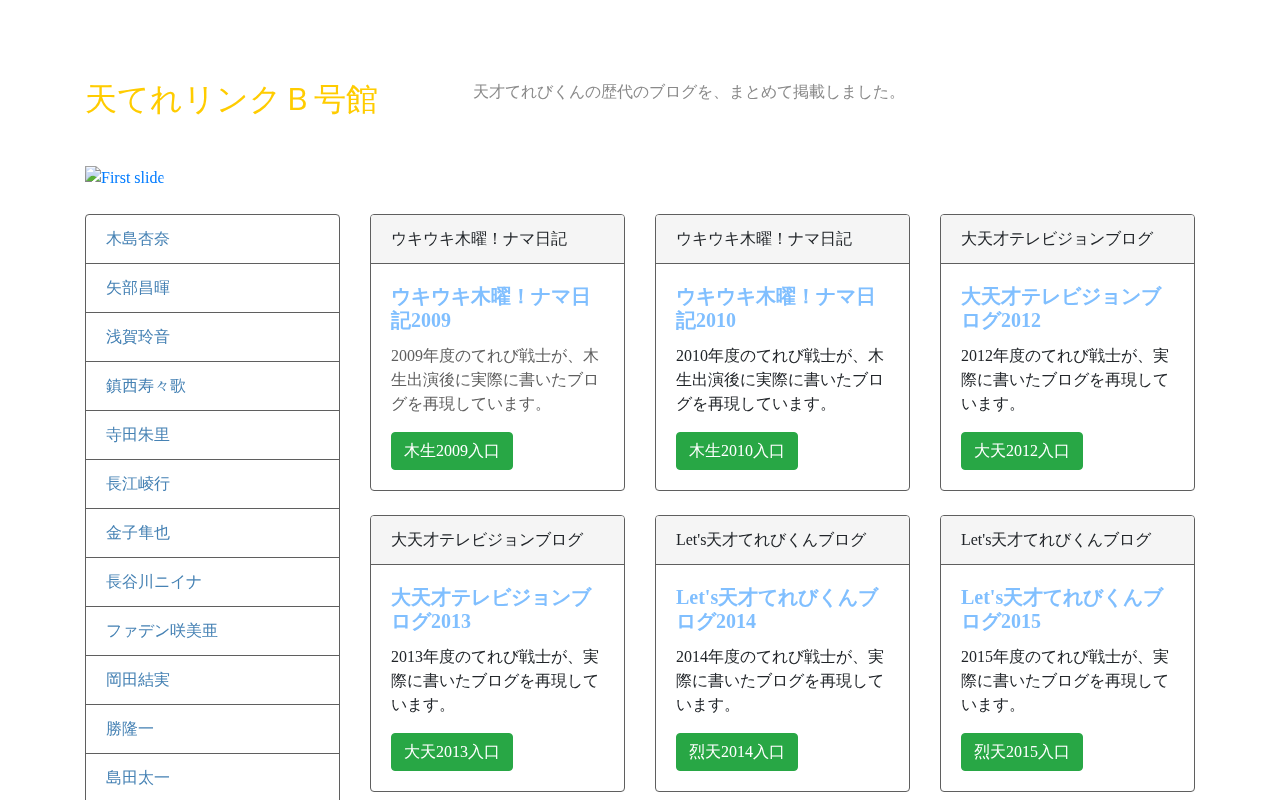This screenshot has width=1280, height=800.
Task: Go to the 長江崚行 list entry
Action: [x=212, y=484]
